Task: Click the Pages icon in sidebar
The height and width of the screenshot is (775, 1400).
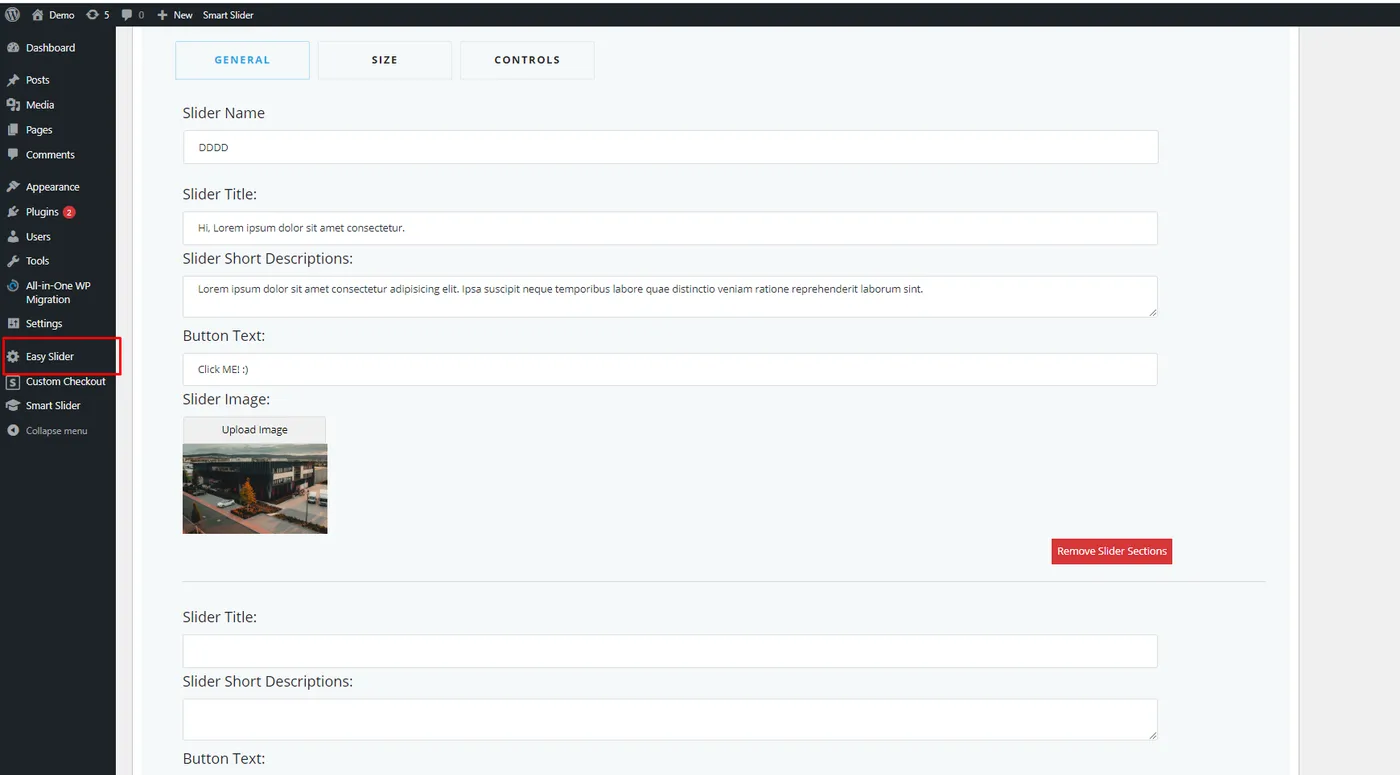Action: pos(13,130)
